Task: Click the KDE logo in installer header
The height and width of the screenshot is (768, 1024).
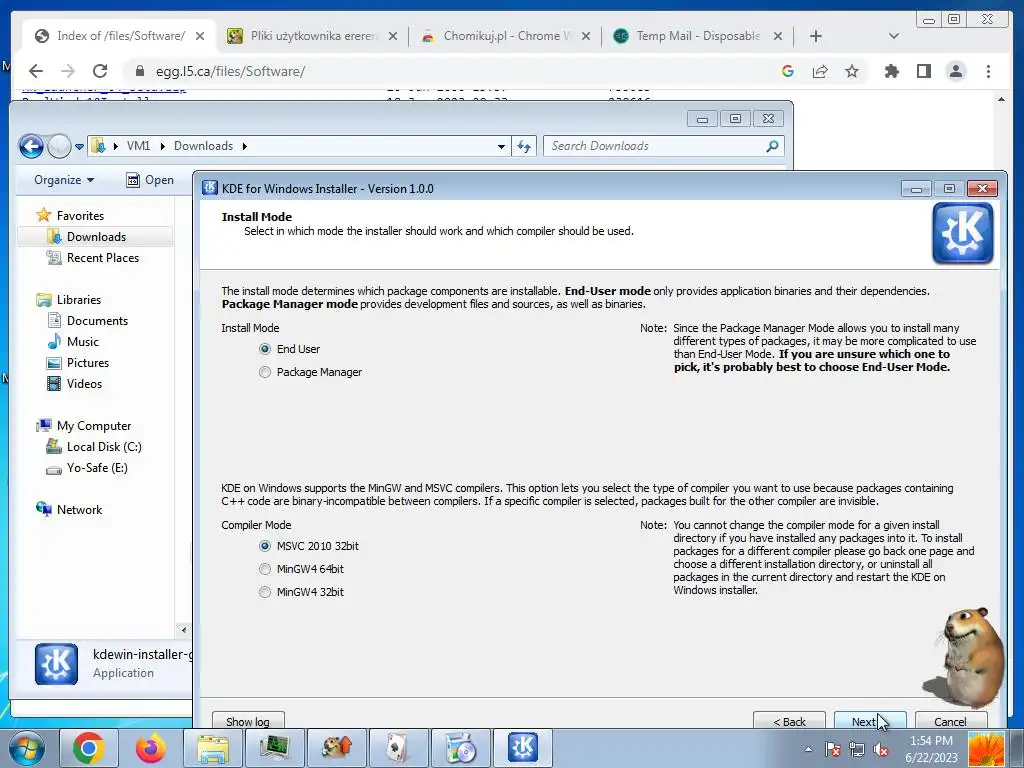Action: tap(963, 233)
